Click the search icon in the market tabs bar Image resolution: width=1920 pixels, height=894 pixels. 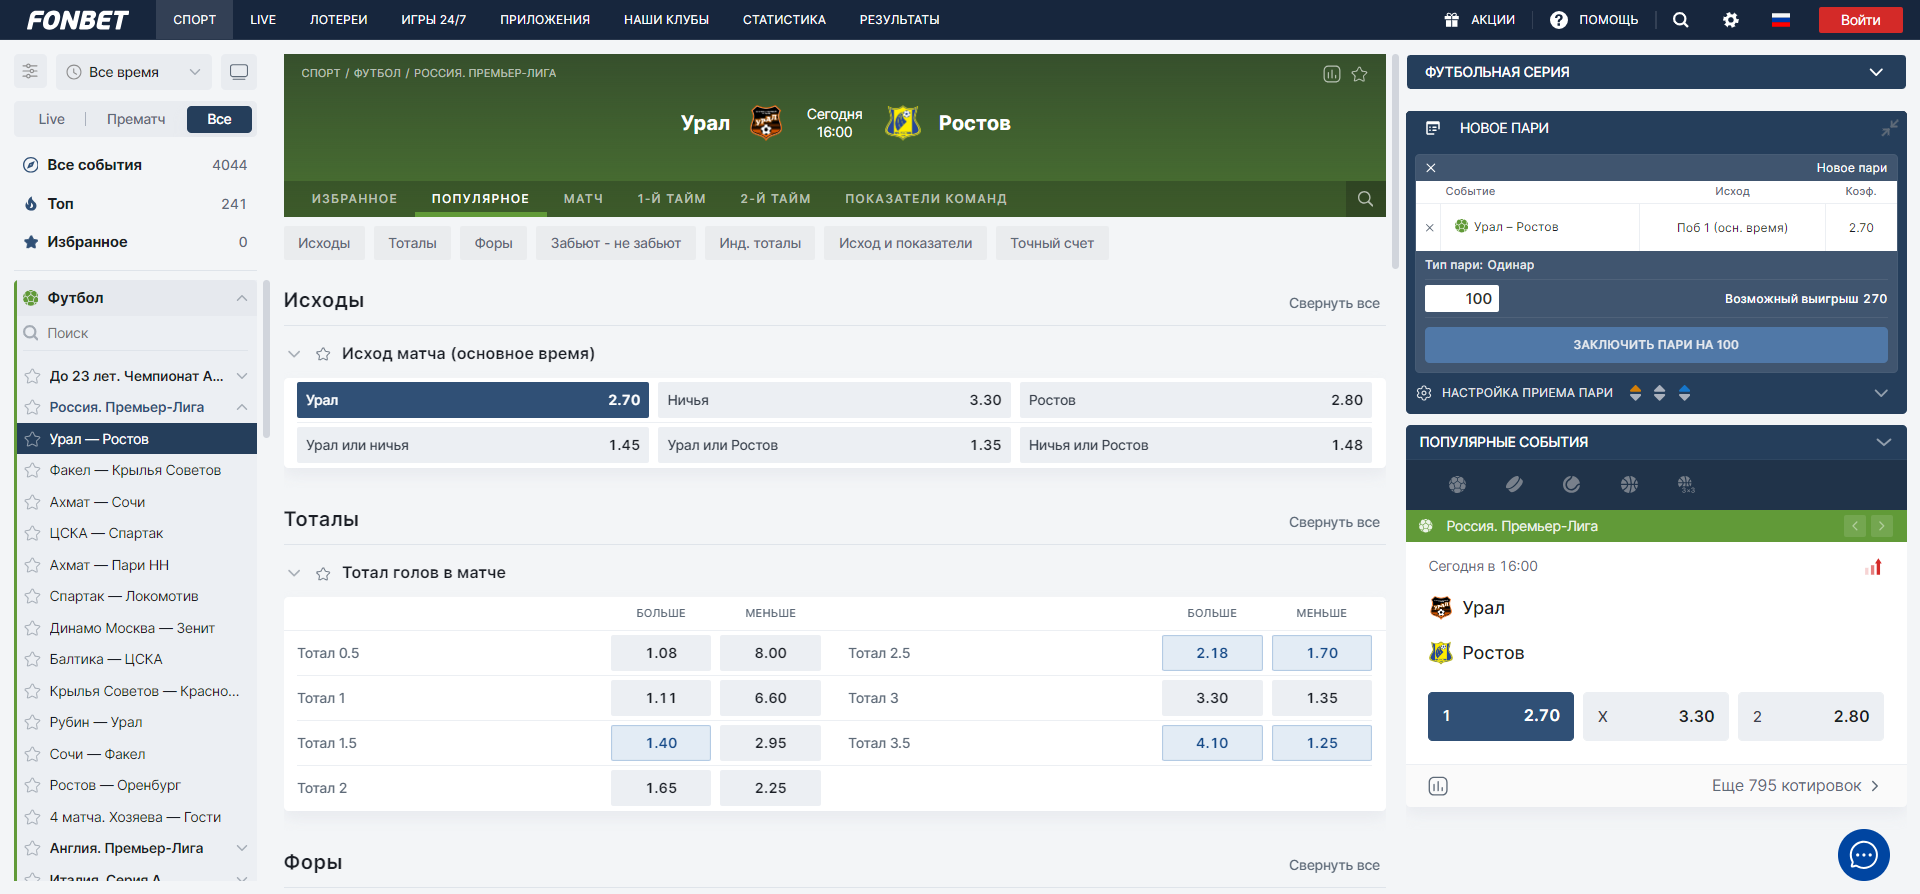coord(1365,199)
